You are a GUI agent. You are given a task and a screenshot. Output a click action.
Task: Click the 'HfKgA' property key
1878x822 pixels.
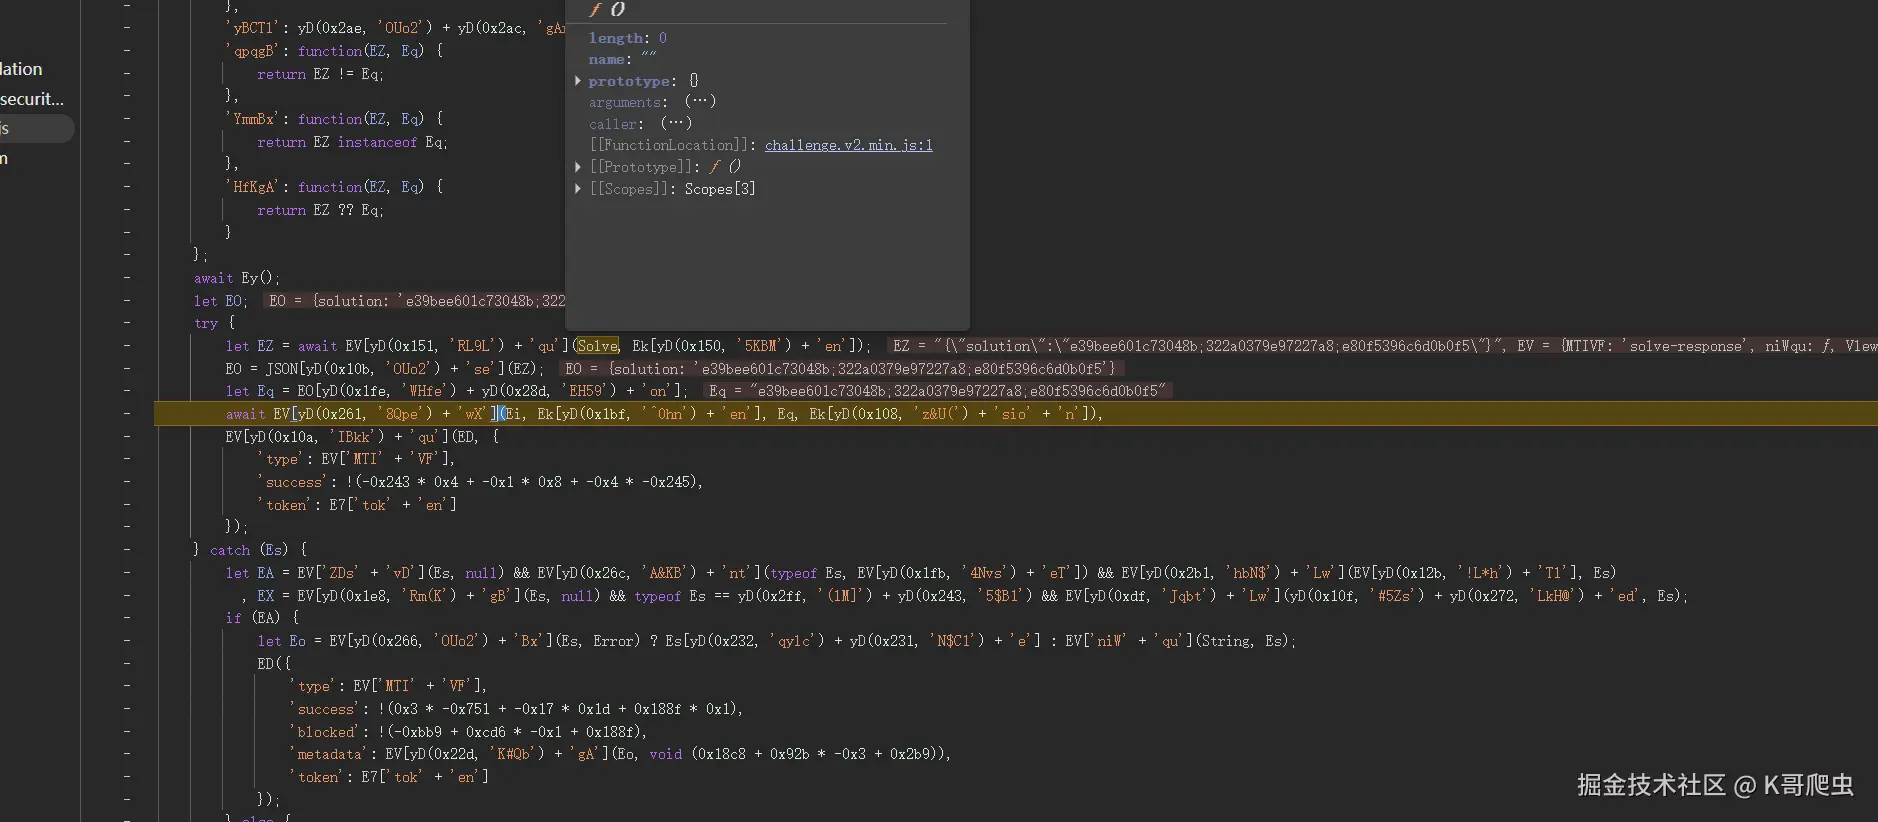254,187
